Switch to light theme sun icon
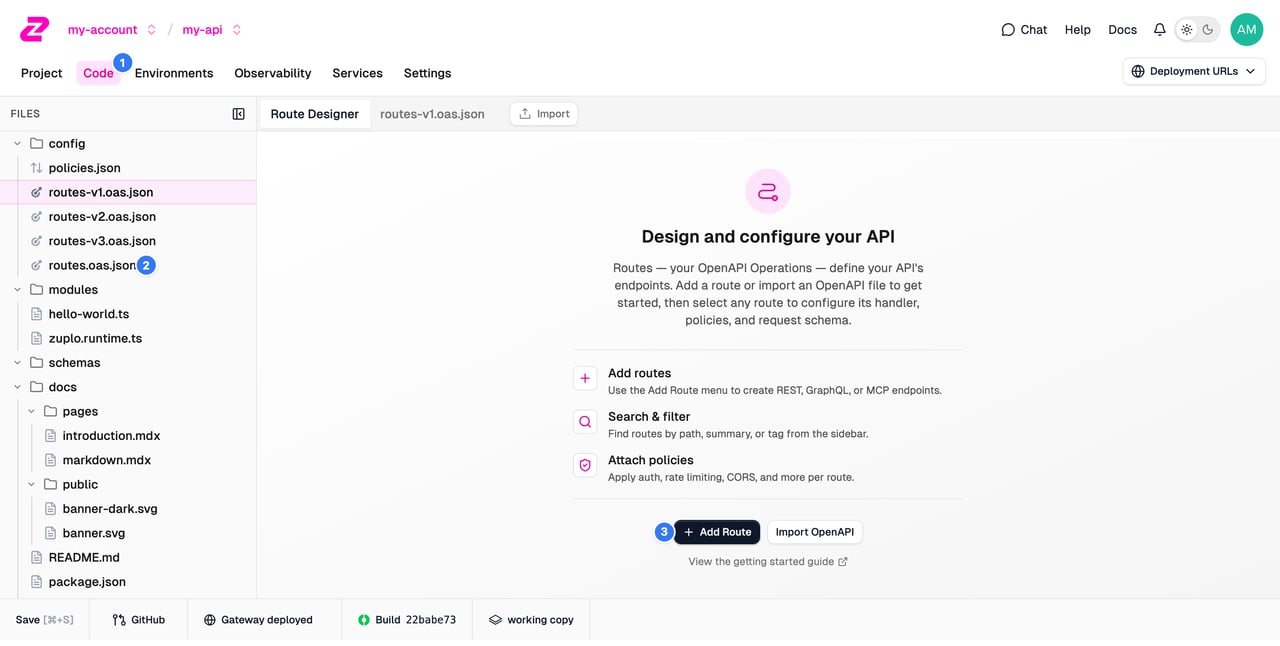This screenshot has height=646, width=1280. pyautogui.click(x=1187, y=30)
